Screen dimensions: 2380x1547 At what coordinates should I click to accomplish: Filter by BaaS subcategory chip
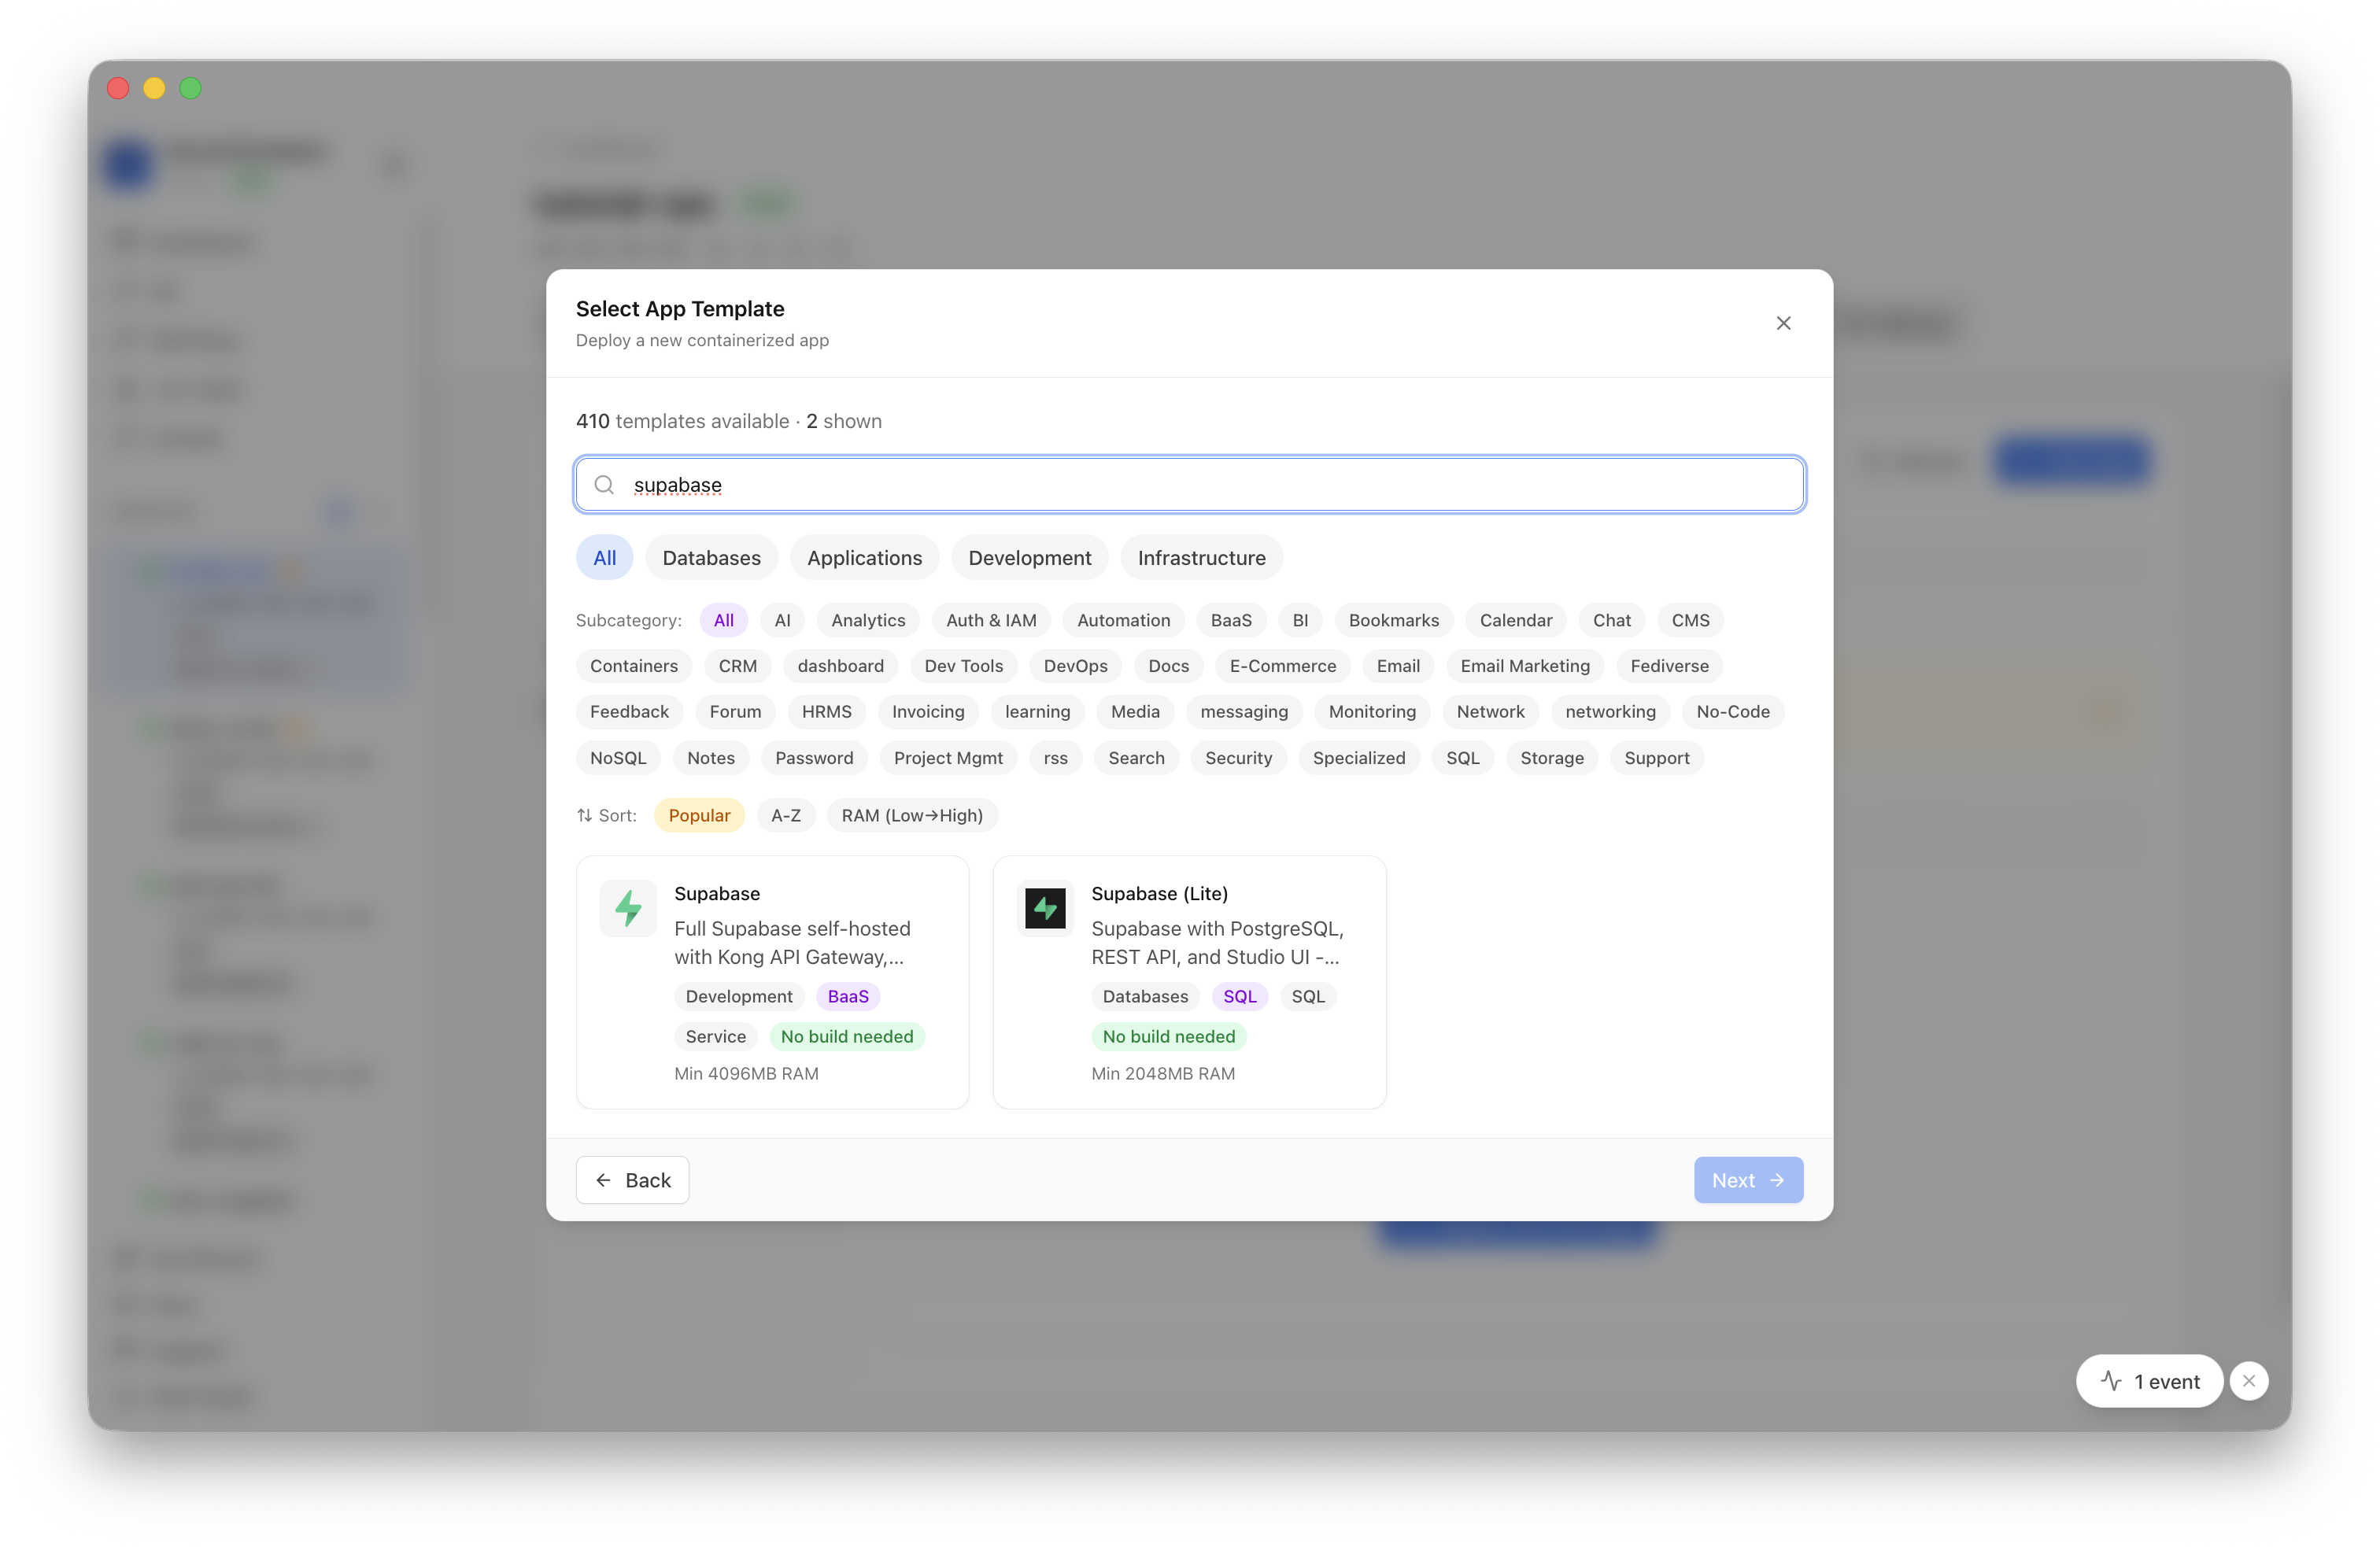[1231, 620]
